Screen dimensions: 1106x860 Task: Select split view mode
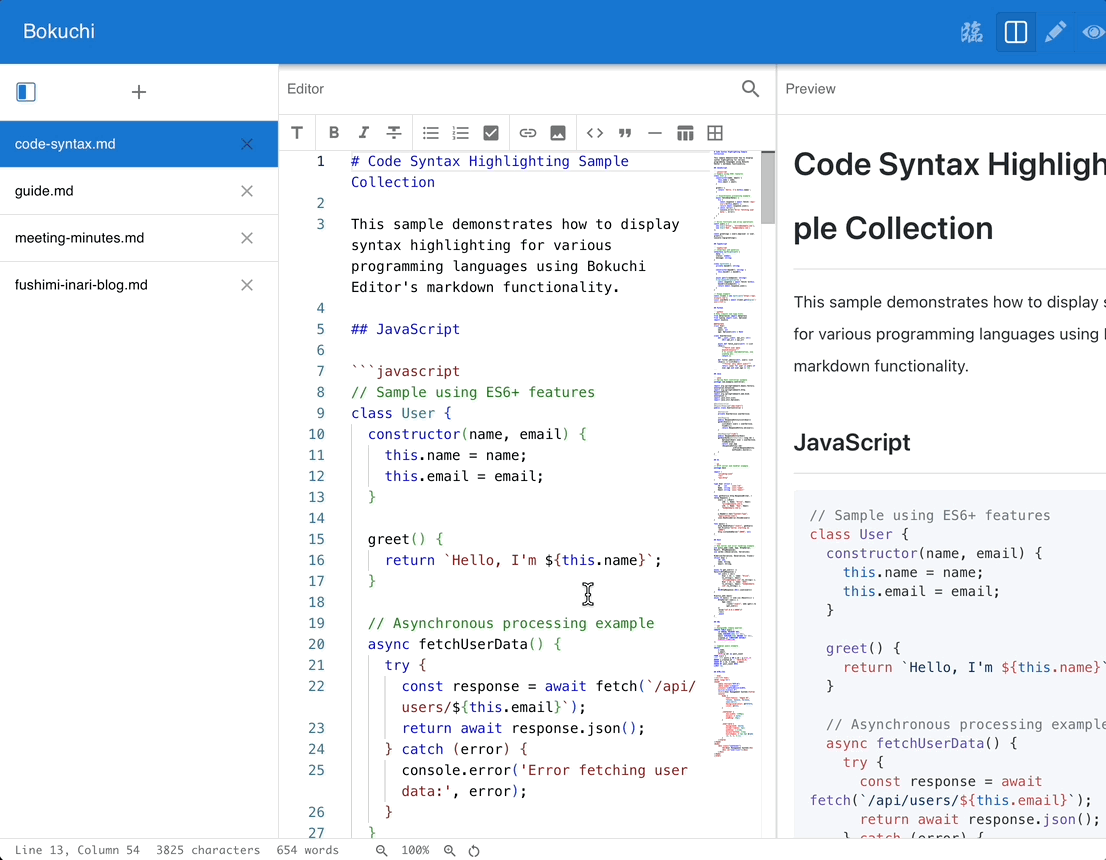(x=1016, y=32)
